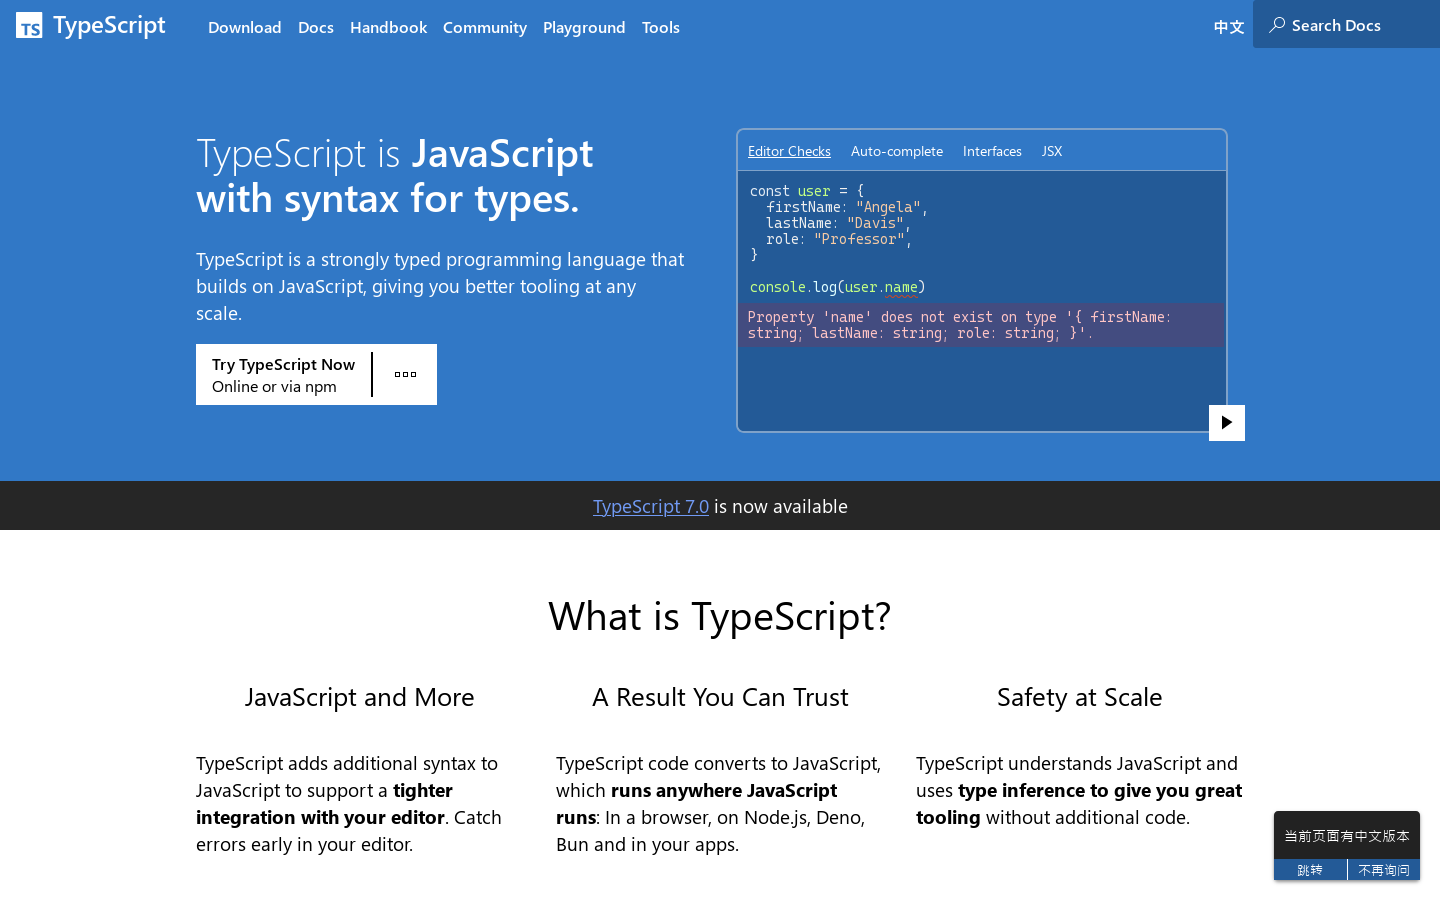Open the Community page

(485, 27)
